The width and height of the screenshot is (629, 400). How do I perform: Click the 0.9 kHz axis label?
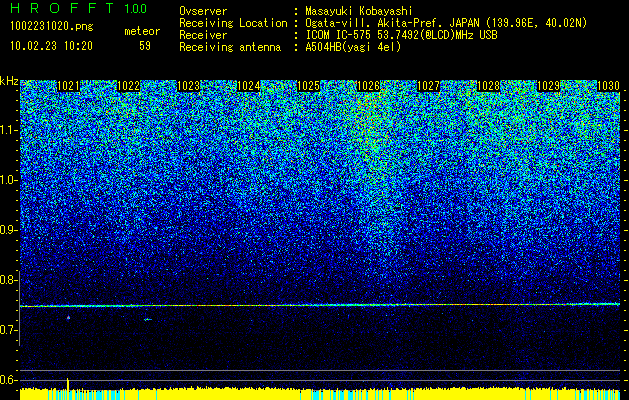[9, 230]
